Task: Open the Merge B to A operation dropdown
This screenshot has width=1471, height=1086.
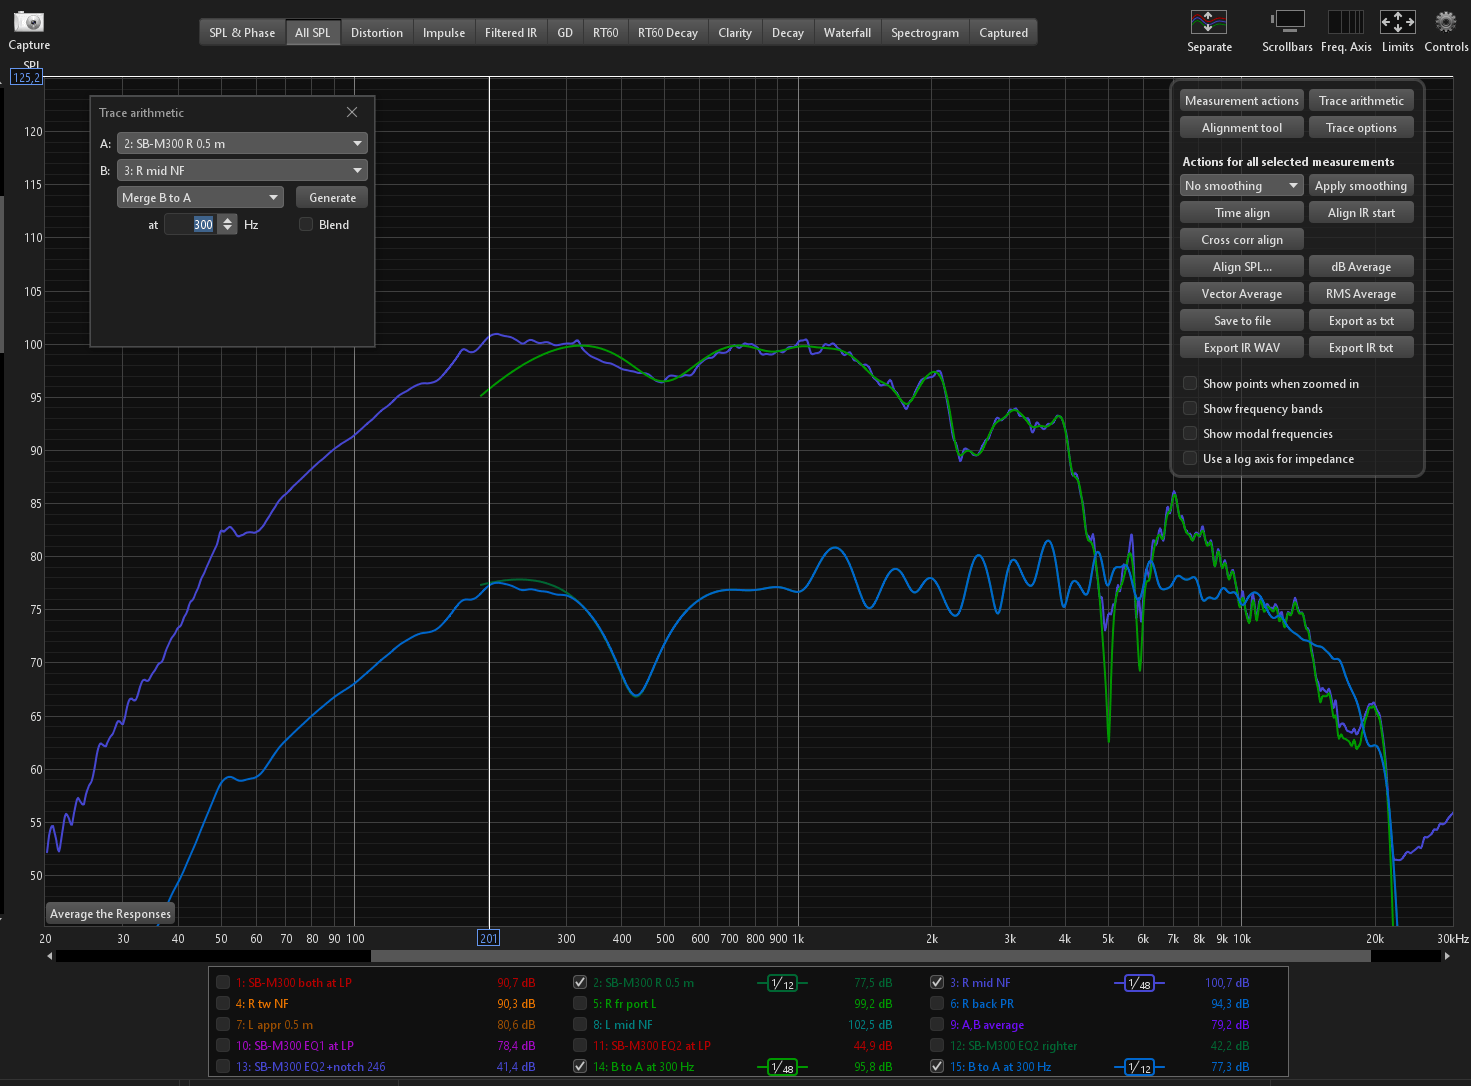Action: pyautogui.click(x=200, y=197)
